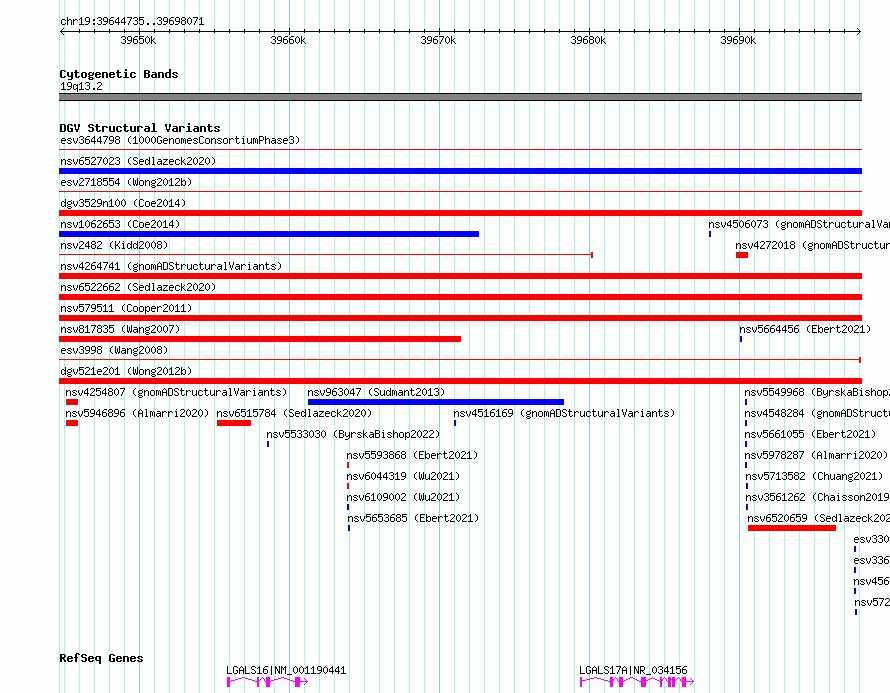Open the esv2718554 Wong2012b variant label

point(126,182)
